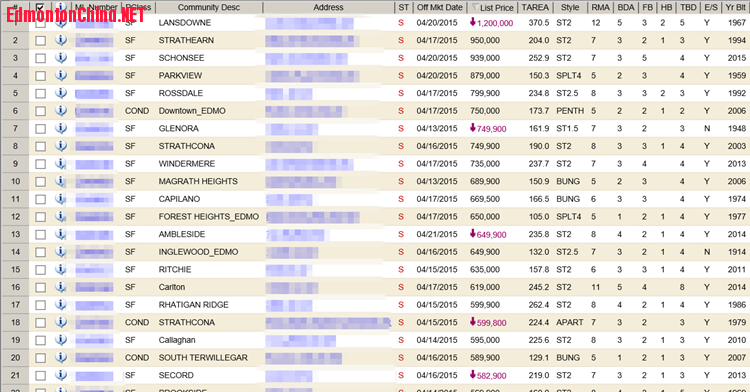Open info icon for Callaghan listing

point(61,340)
